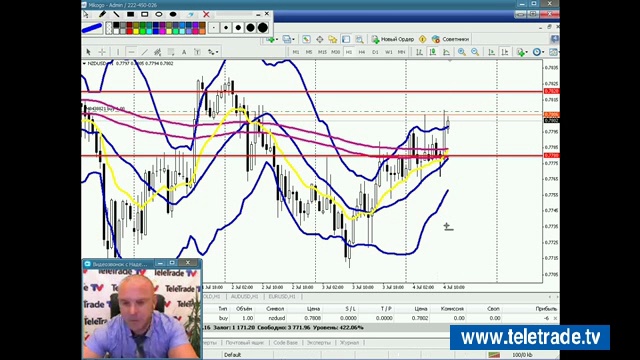Click the eraser tool in Mikogo toolbar

point(191,15)
